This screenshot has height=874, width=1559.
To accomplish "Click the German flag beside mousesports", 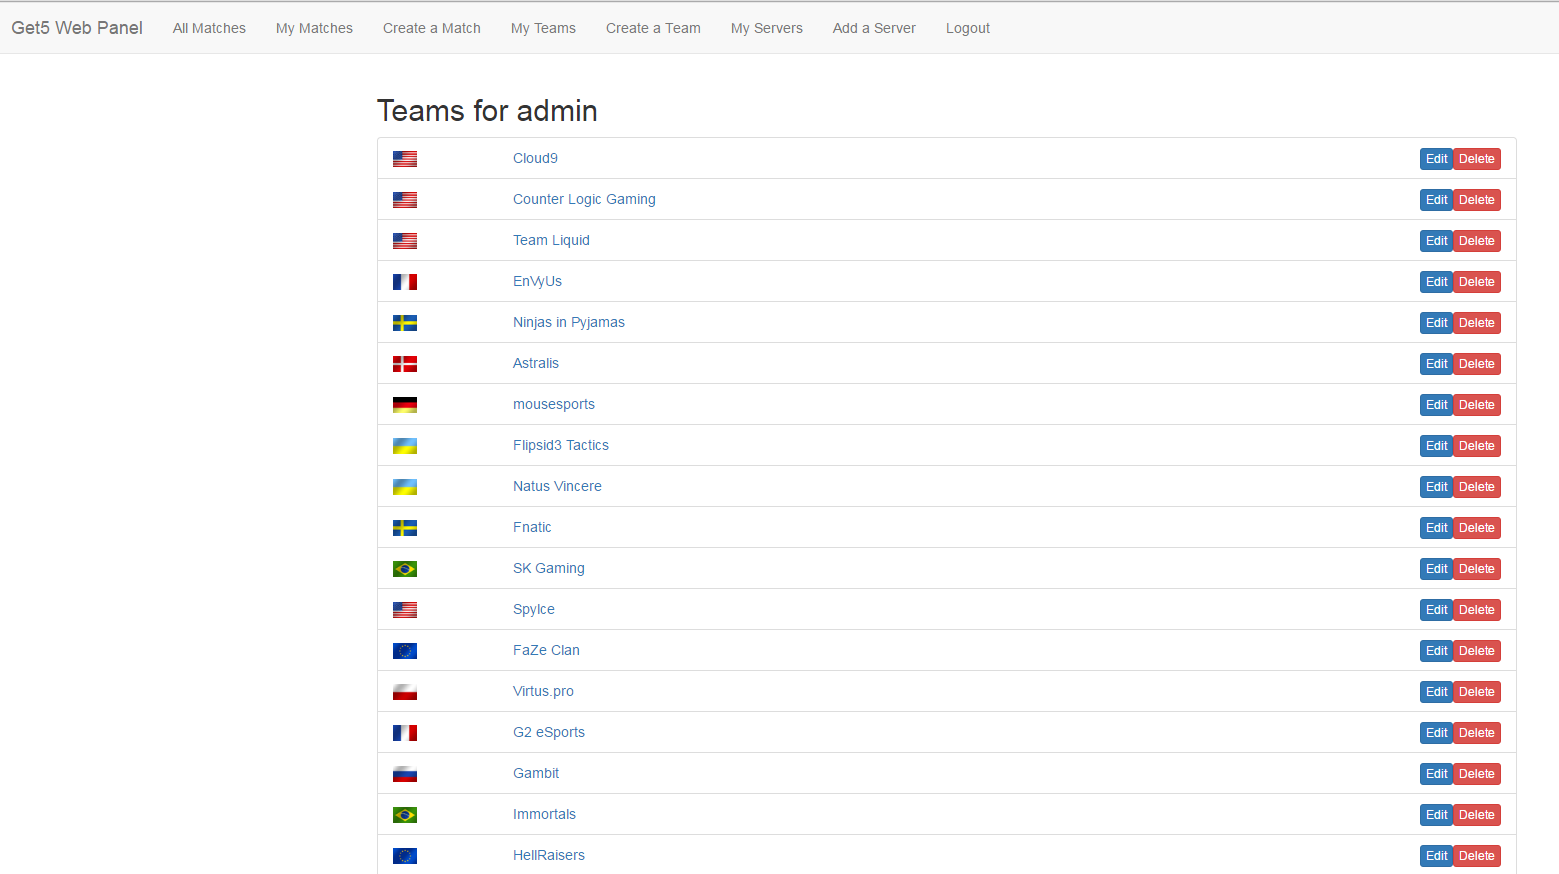I will [x=405, y=405].
